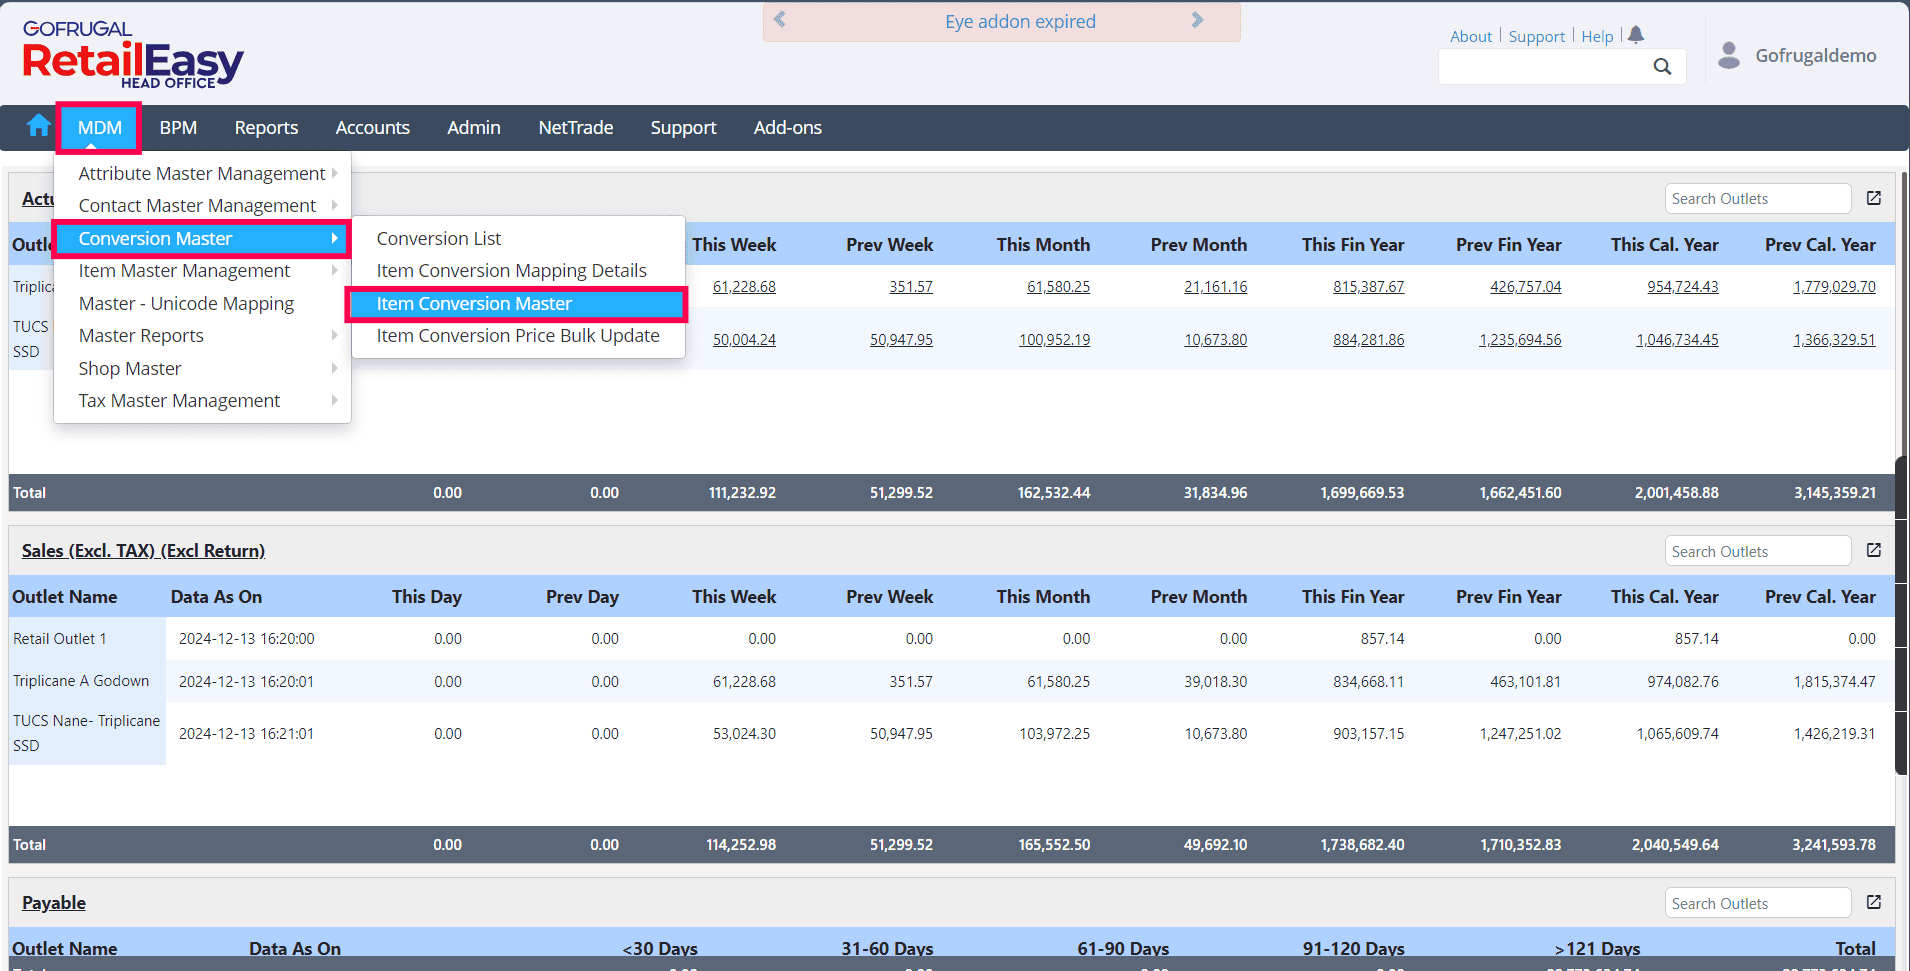Open the Support menu in navigation bar
Viewport: 1910px width, 971px height.
click(683, 128)
